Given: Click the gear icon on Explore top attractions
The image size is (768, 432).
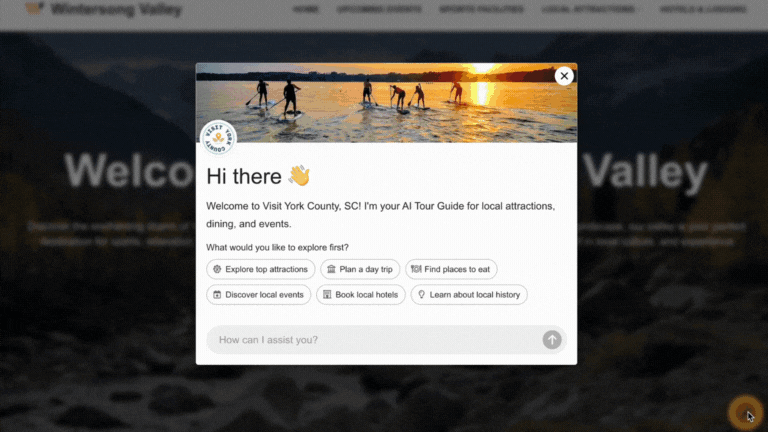Looking at the screenshot, I should point(217,269).
